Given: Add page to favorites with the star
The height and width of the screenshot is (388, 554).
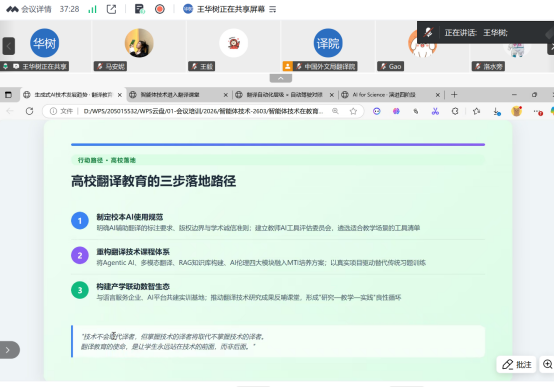Looking at the screenshot, I should point(353,111).
